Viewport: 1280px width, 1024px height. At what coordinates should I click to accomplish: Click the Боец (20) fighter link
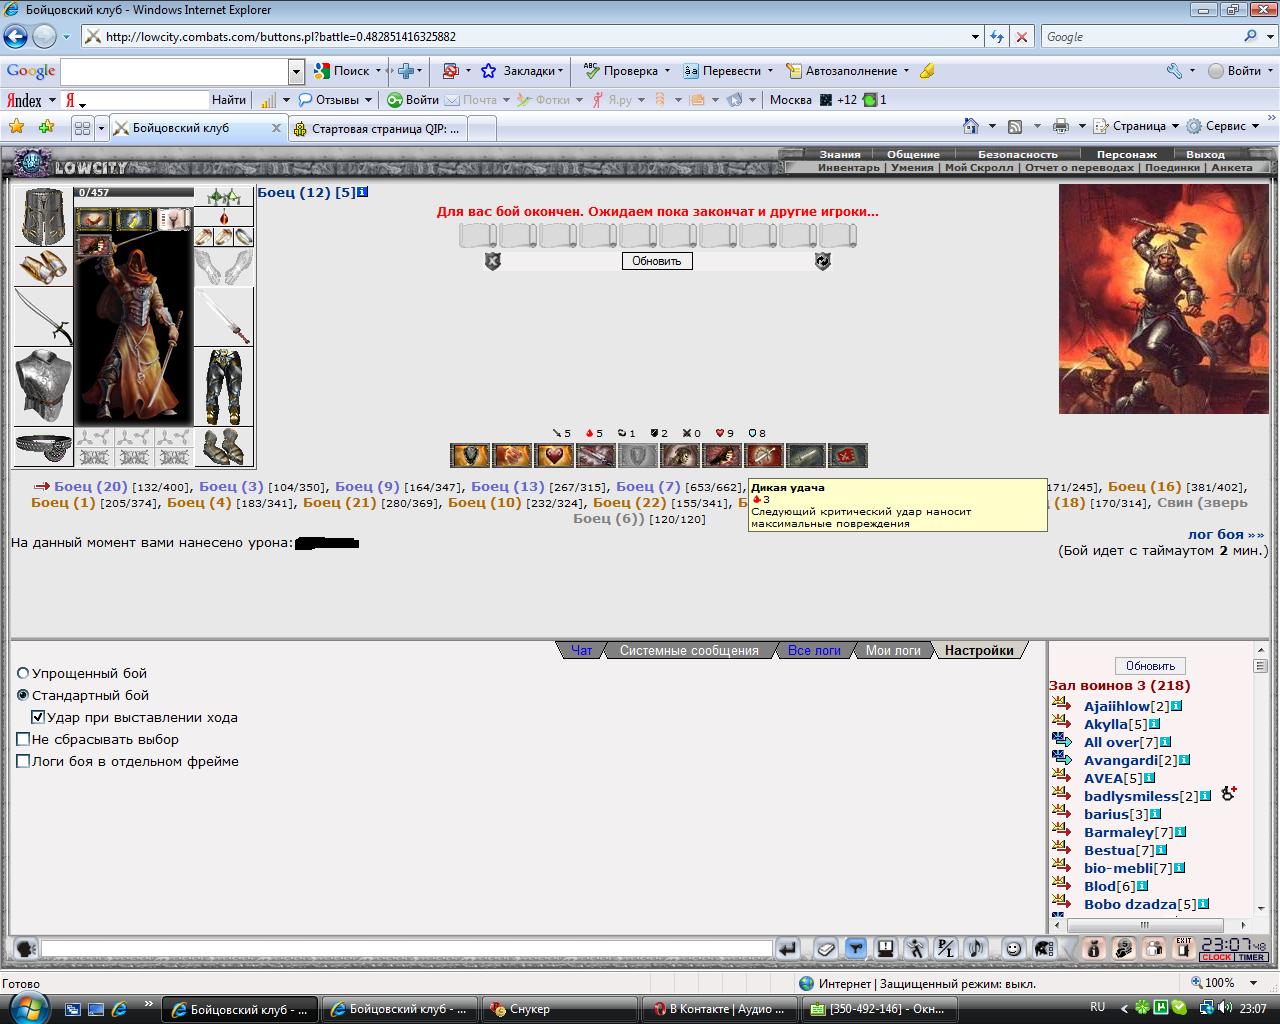[91, 487]
